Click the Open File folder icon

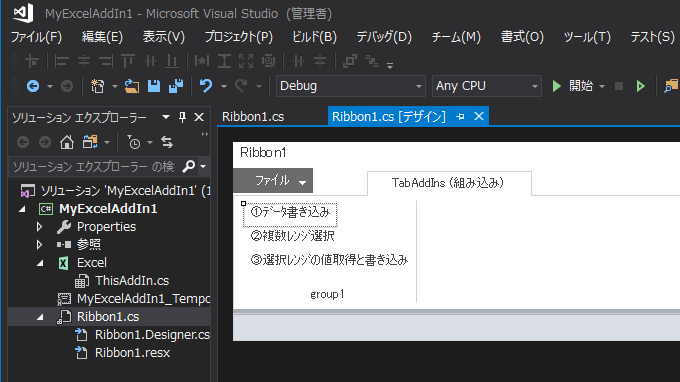pyautogui.click(x=132, y=86)
